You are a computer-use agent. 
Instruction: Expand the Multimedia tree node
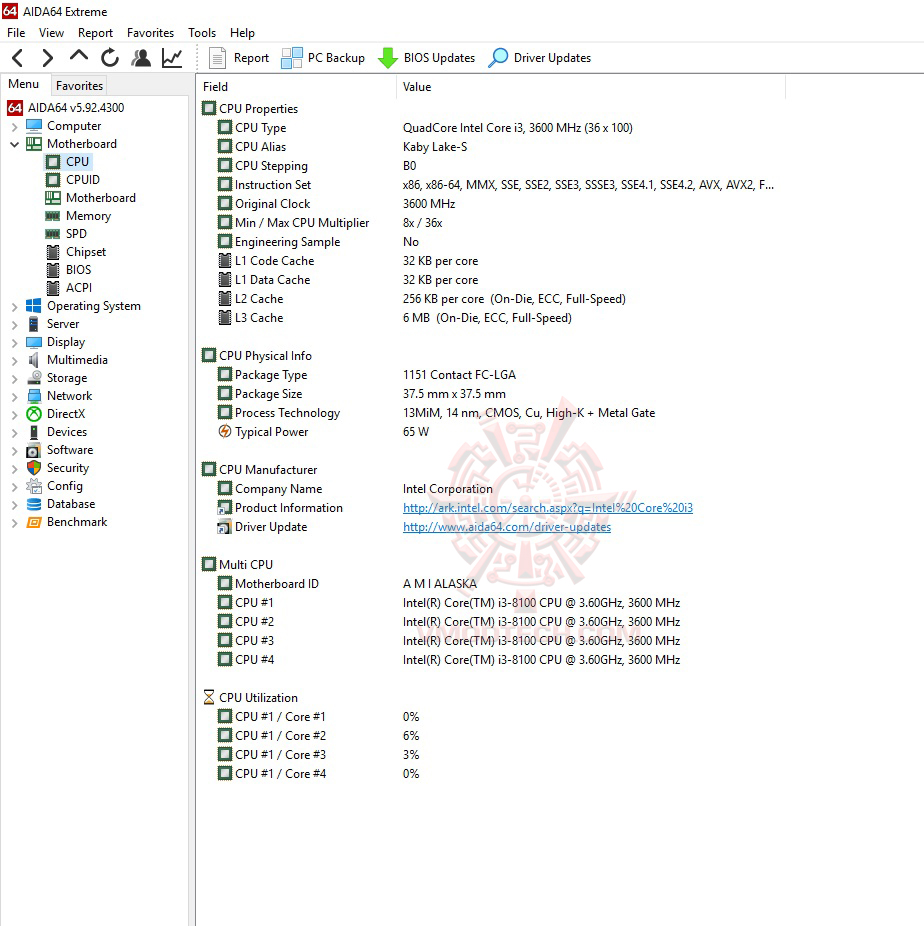pyautogui.click(x=15, y=360)
